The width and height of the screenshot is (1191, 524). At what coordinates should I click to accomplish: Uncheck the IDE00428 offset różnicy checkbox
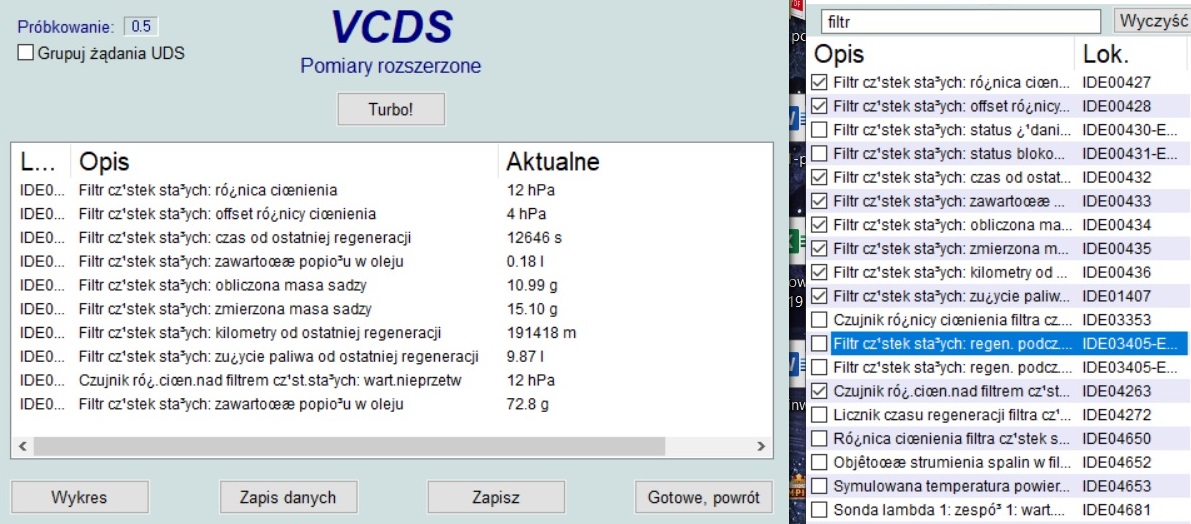click(x=819, y=106)
